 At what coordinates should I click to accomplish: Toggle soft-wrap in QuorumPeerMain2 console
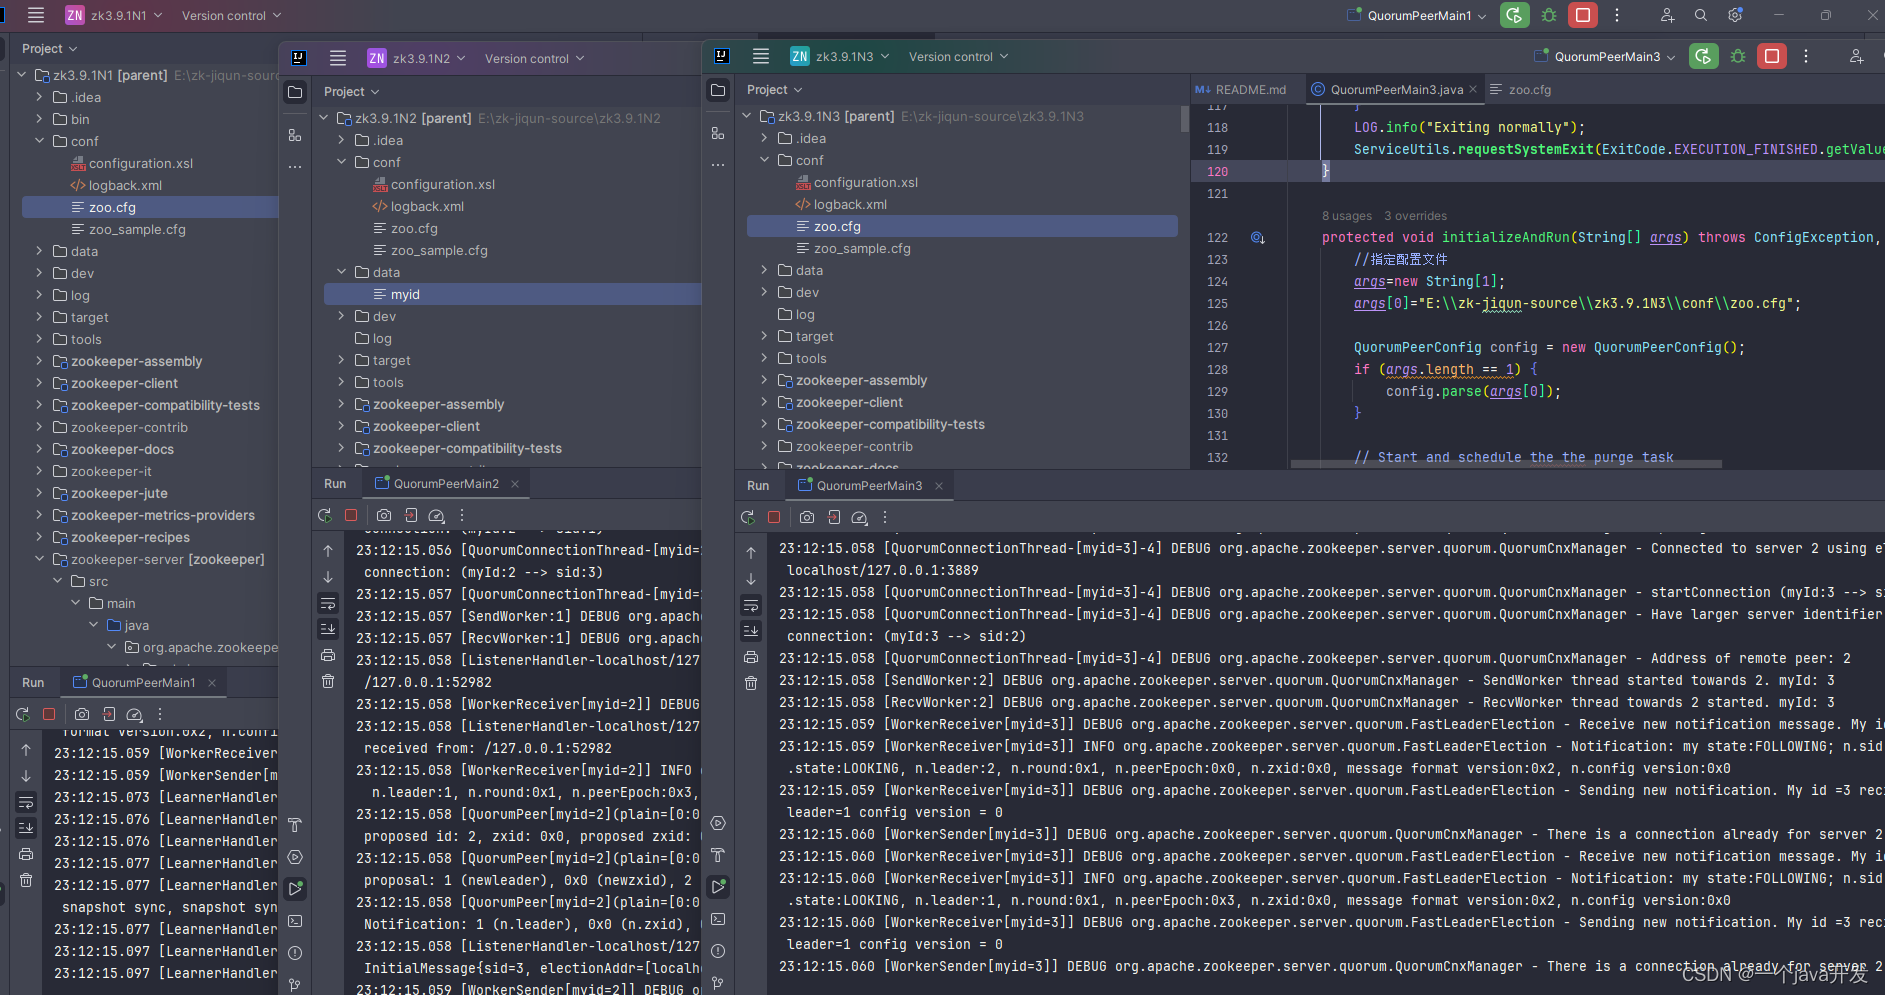pos(328,603)
